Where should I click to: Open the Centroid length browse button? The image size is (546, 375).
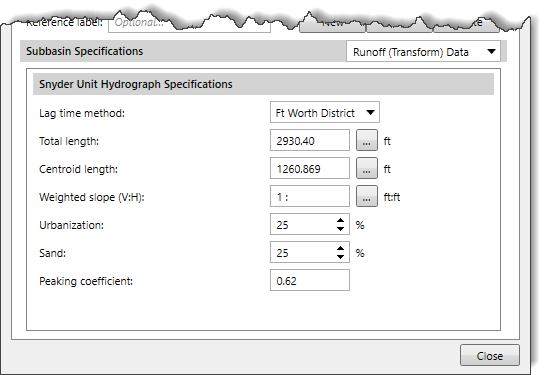(x=367, y=168)
